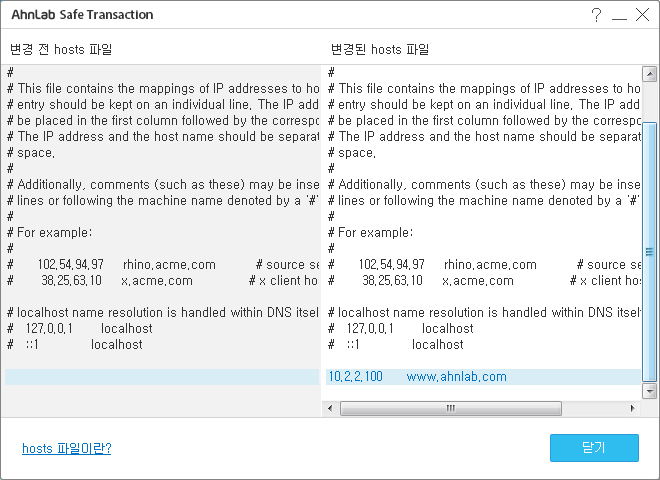Select the added www.ahnlab.com entry line
The width and height of the screenshot is (660, 480).
(x=483, y=376)
